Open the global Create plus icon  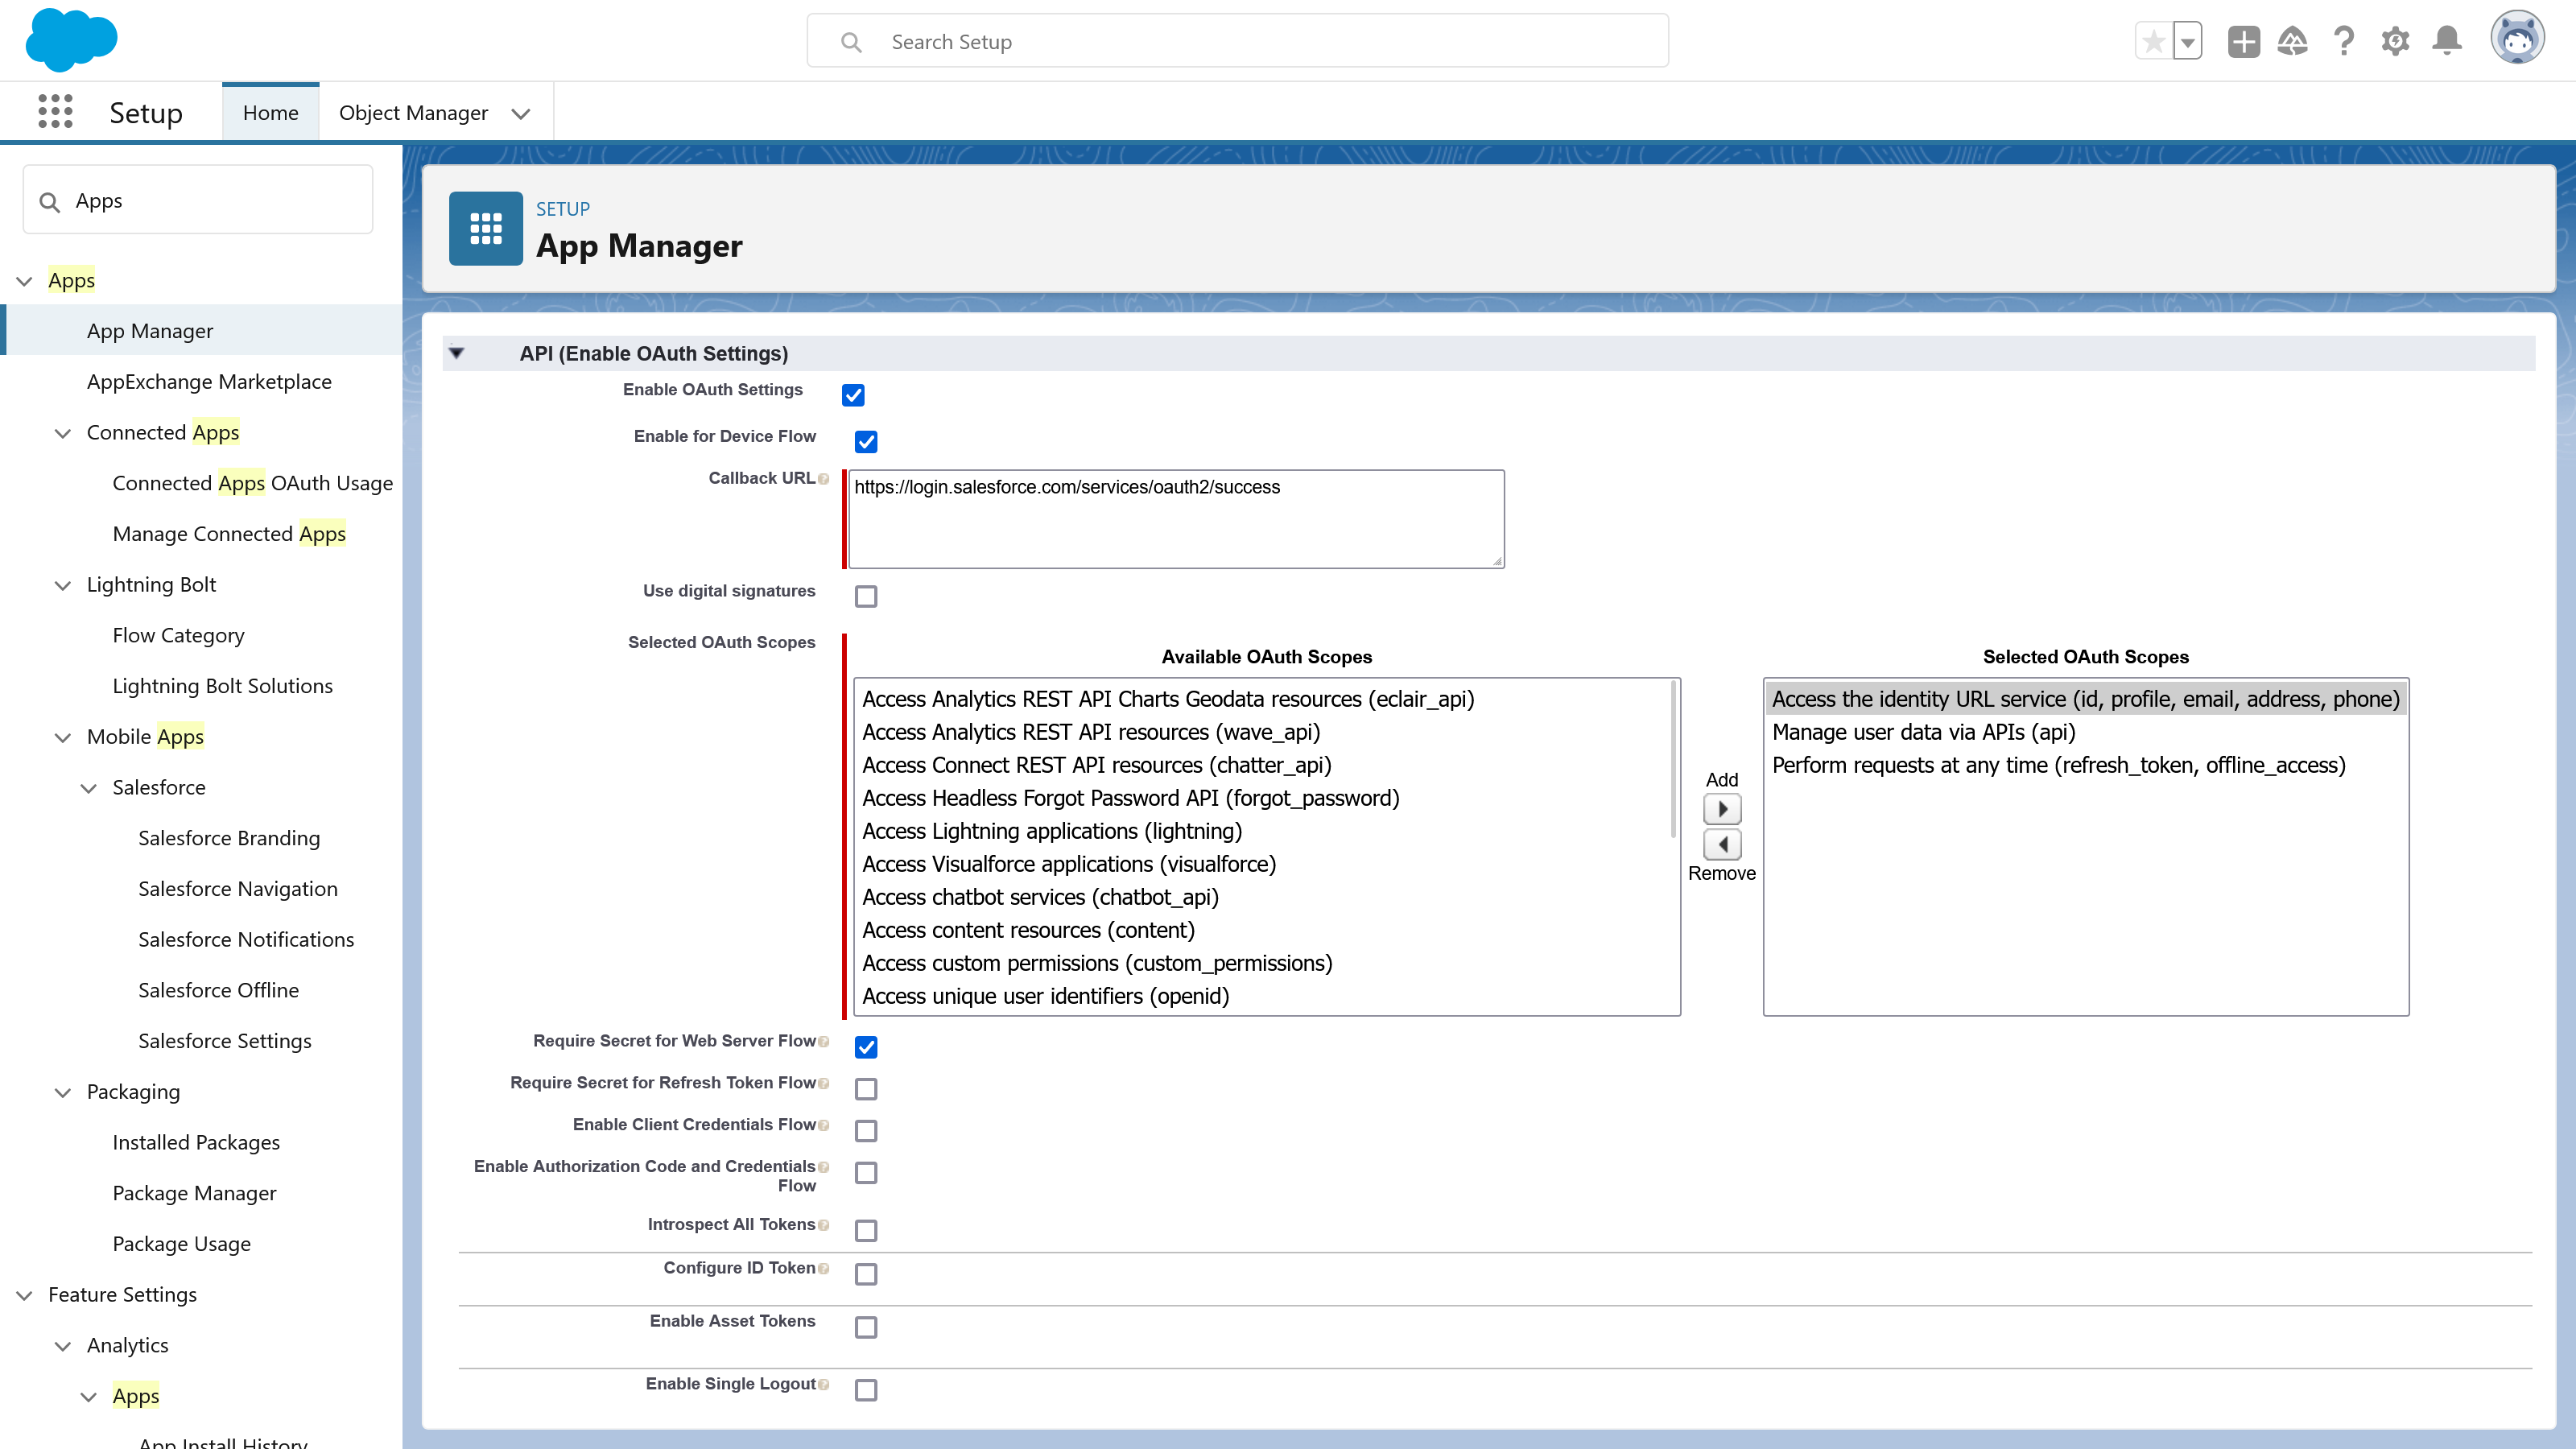(x=2243, y=41)
